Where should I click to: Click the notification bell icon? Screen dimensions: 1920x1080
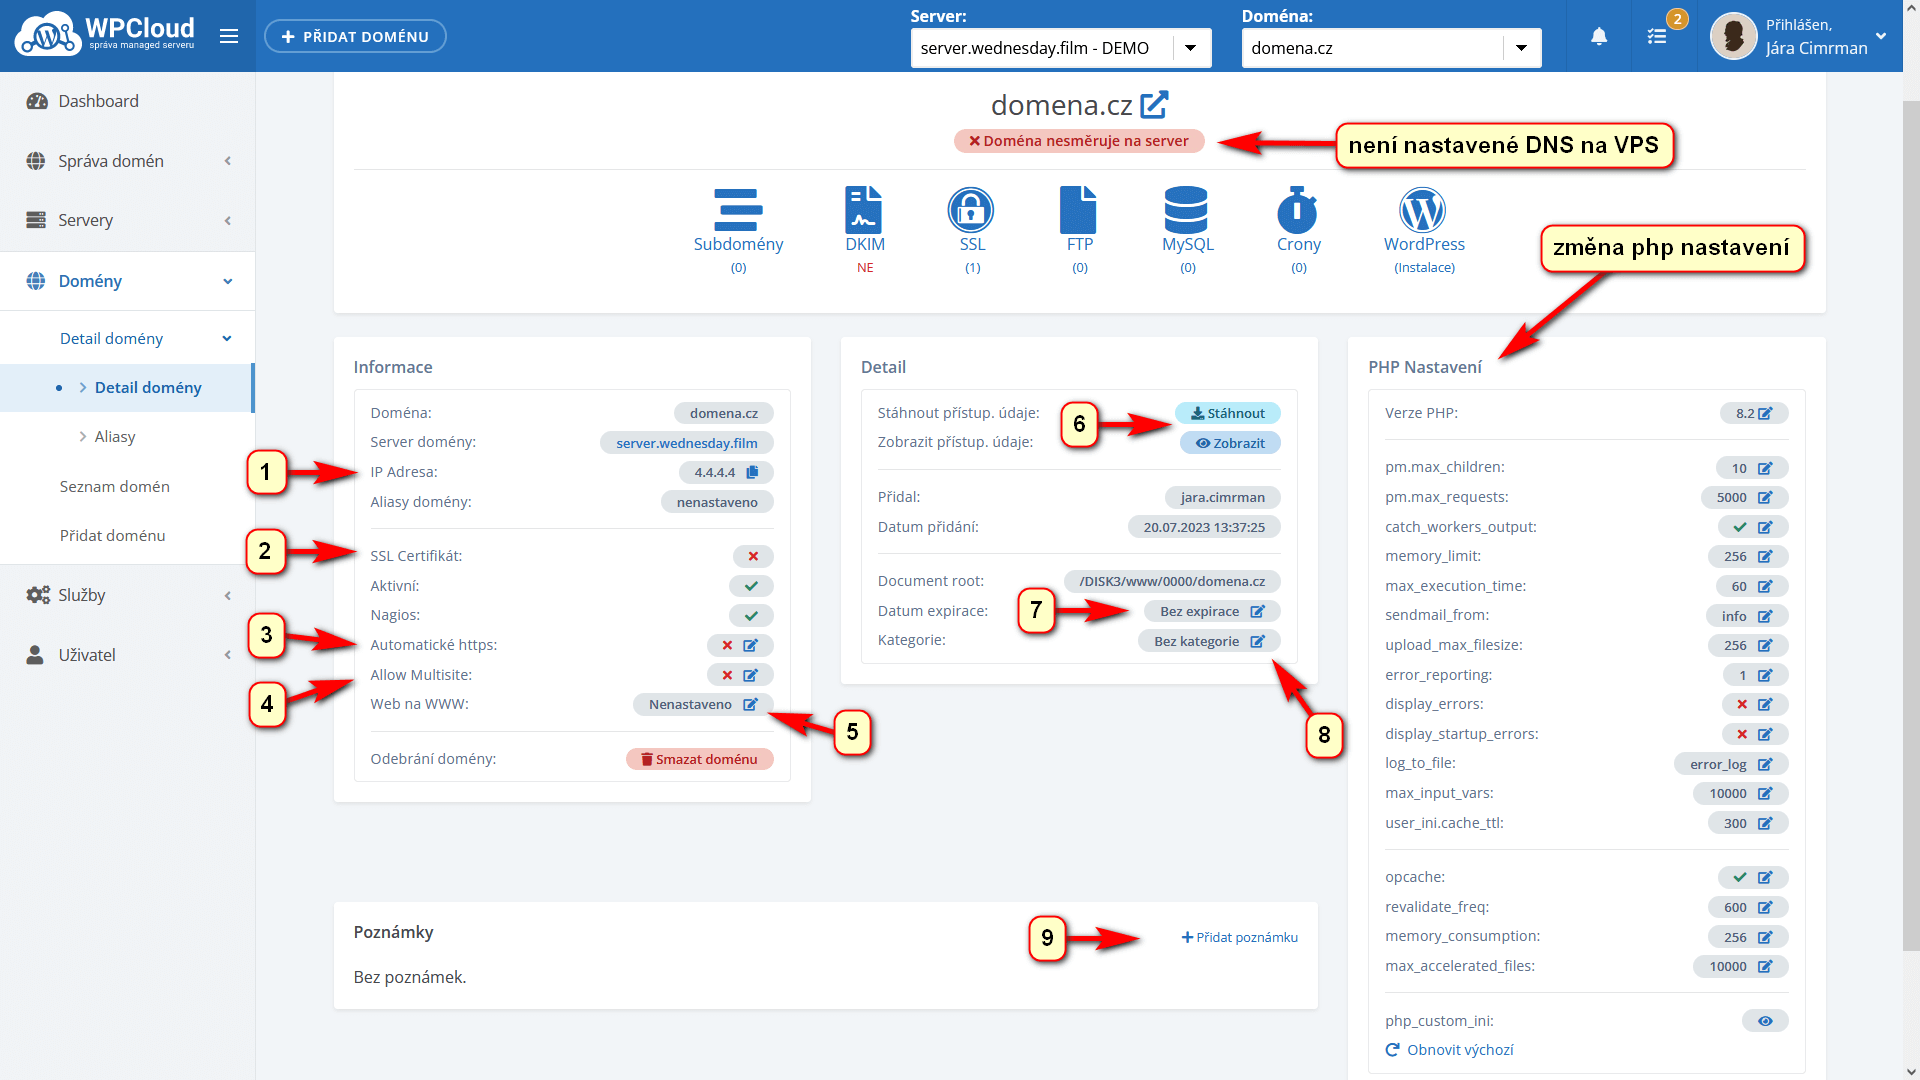1599,37
